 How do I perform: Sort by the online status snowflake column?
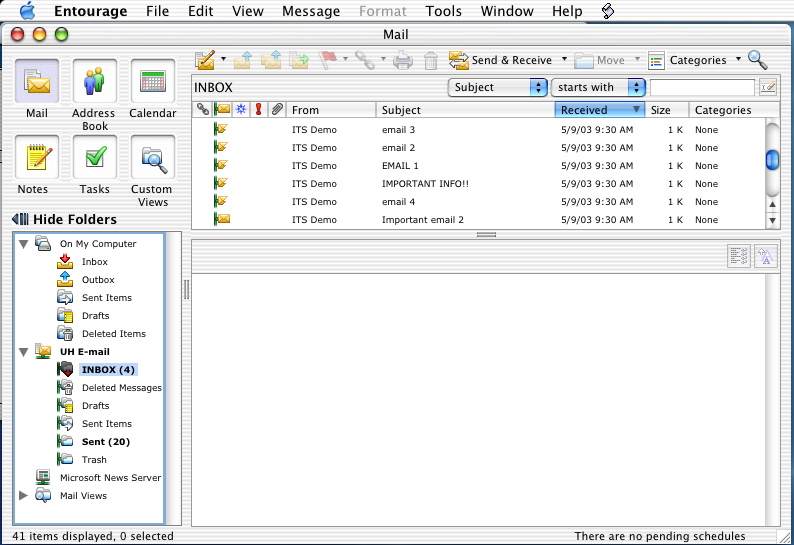[x=241, y=109]
